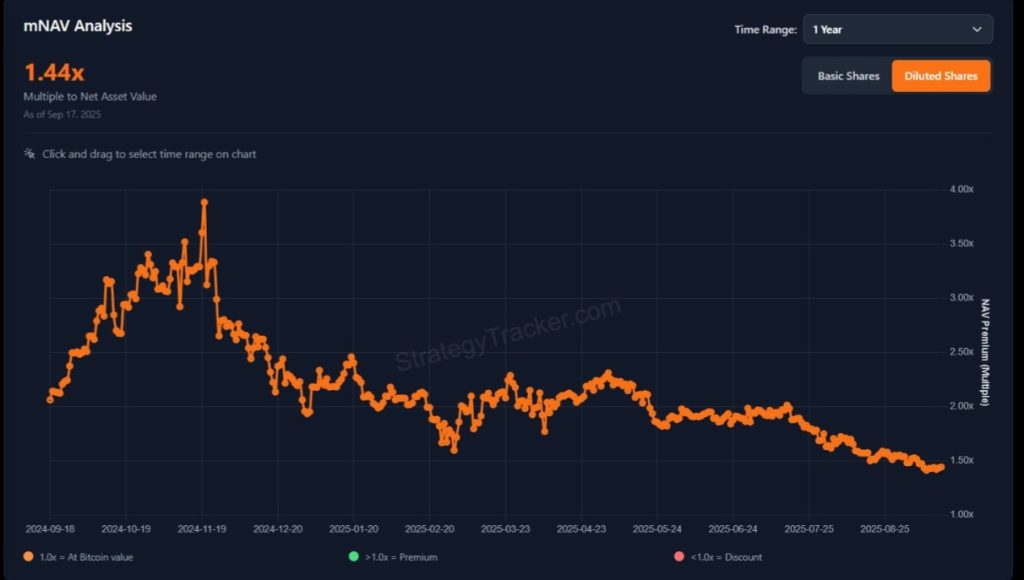This screenshot has width=1024, height=580.
Task: Enable the Diluted Shares option
Action: pyautogui.click(x=940, y=75)
